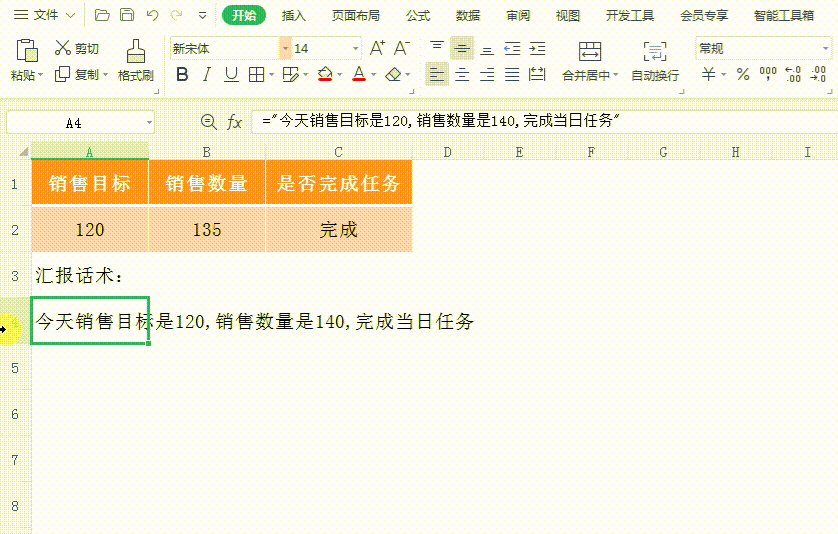Viewport: 838px width, 534px height.
Task: Toggle Underline formatting
Action: (231, 74)
